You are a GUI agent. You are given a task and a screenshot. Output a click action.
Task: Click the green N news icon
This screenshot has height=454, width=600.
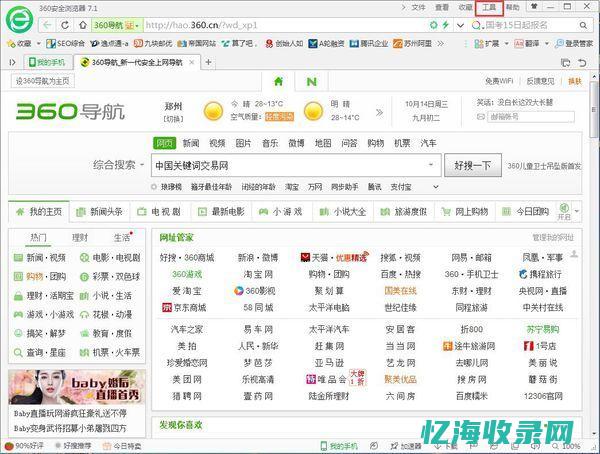312,82
